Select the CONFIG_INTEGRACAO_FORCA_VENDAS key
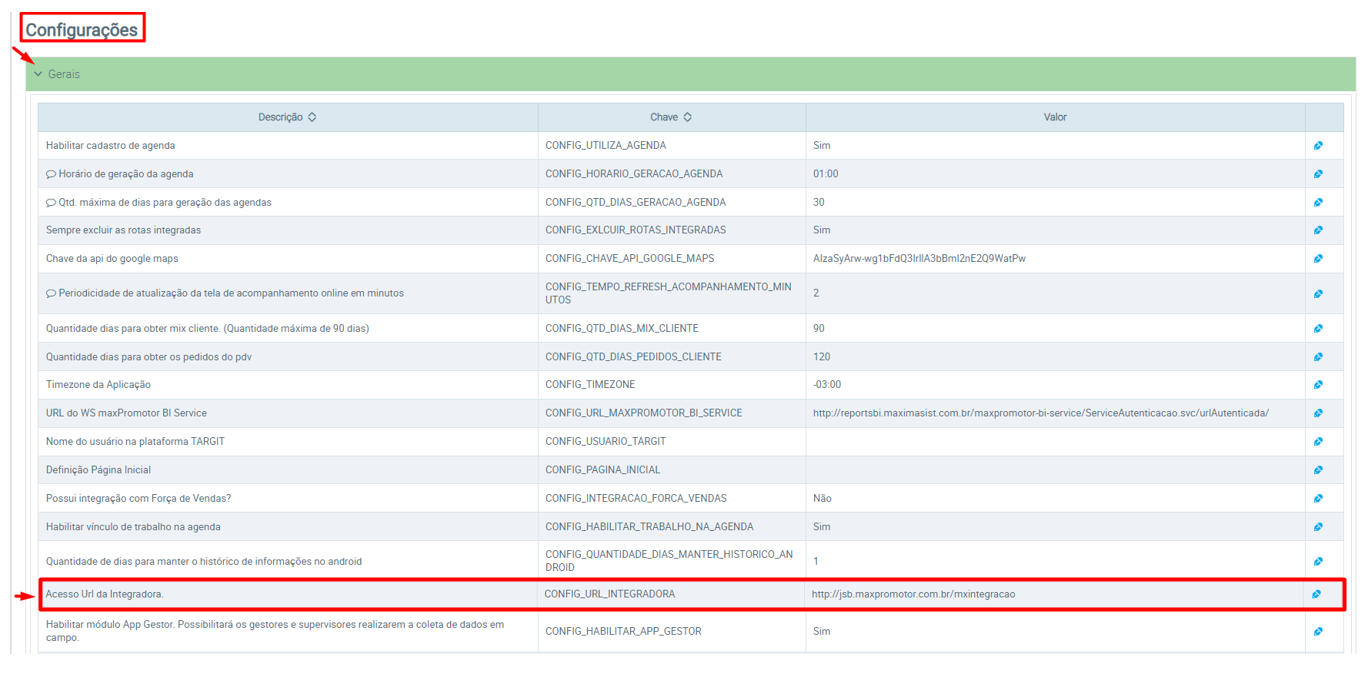The width and height of the screenshot is (1372, 674). [636, 498]
